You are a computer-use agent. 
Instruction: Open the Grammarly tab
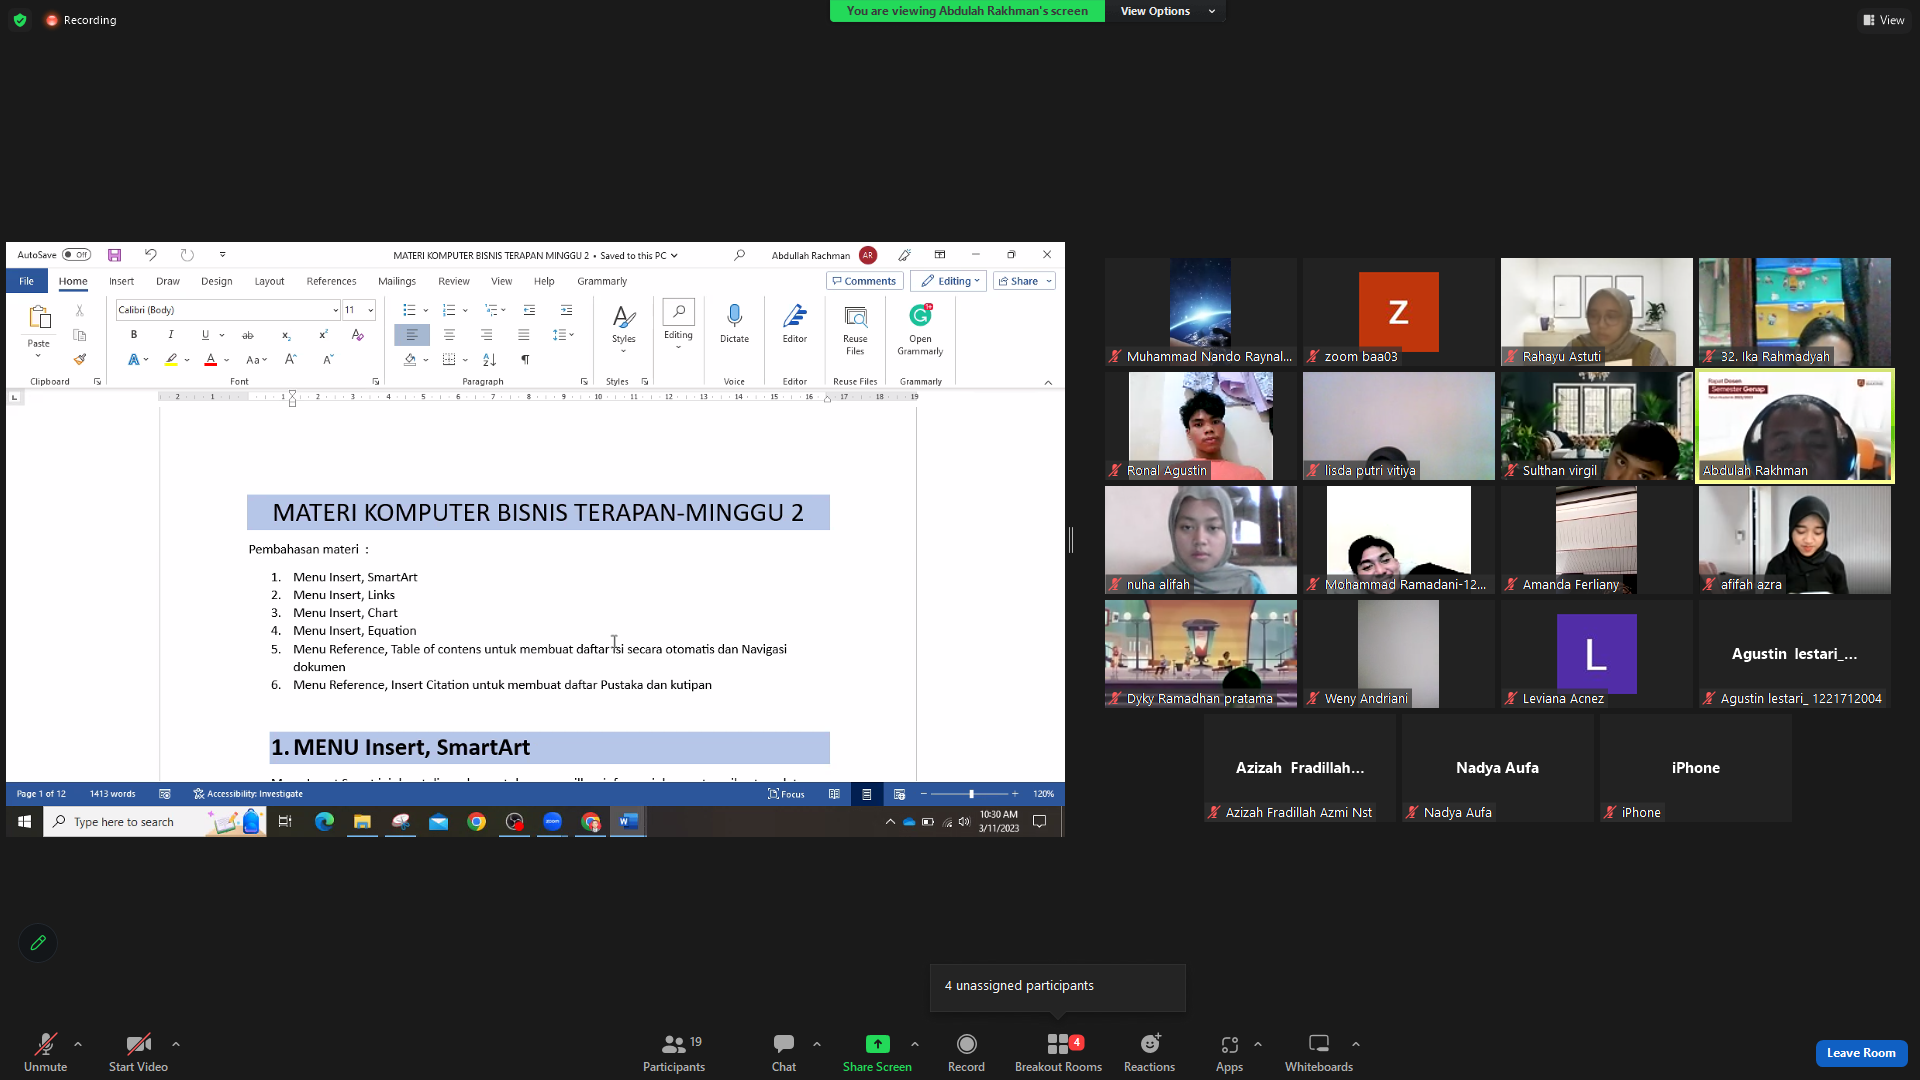click(602, 281)
